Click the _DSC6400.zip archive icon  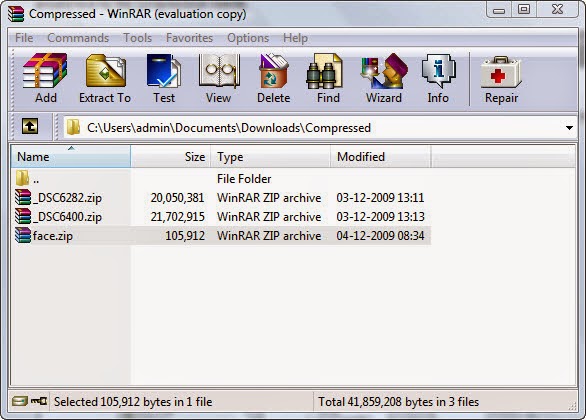pos(23,216)
